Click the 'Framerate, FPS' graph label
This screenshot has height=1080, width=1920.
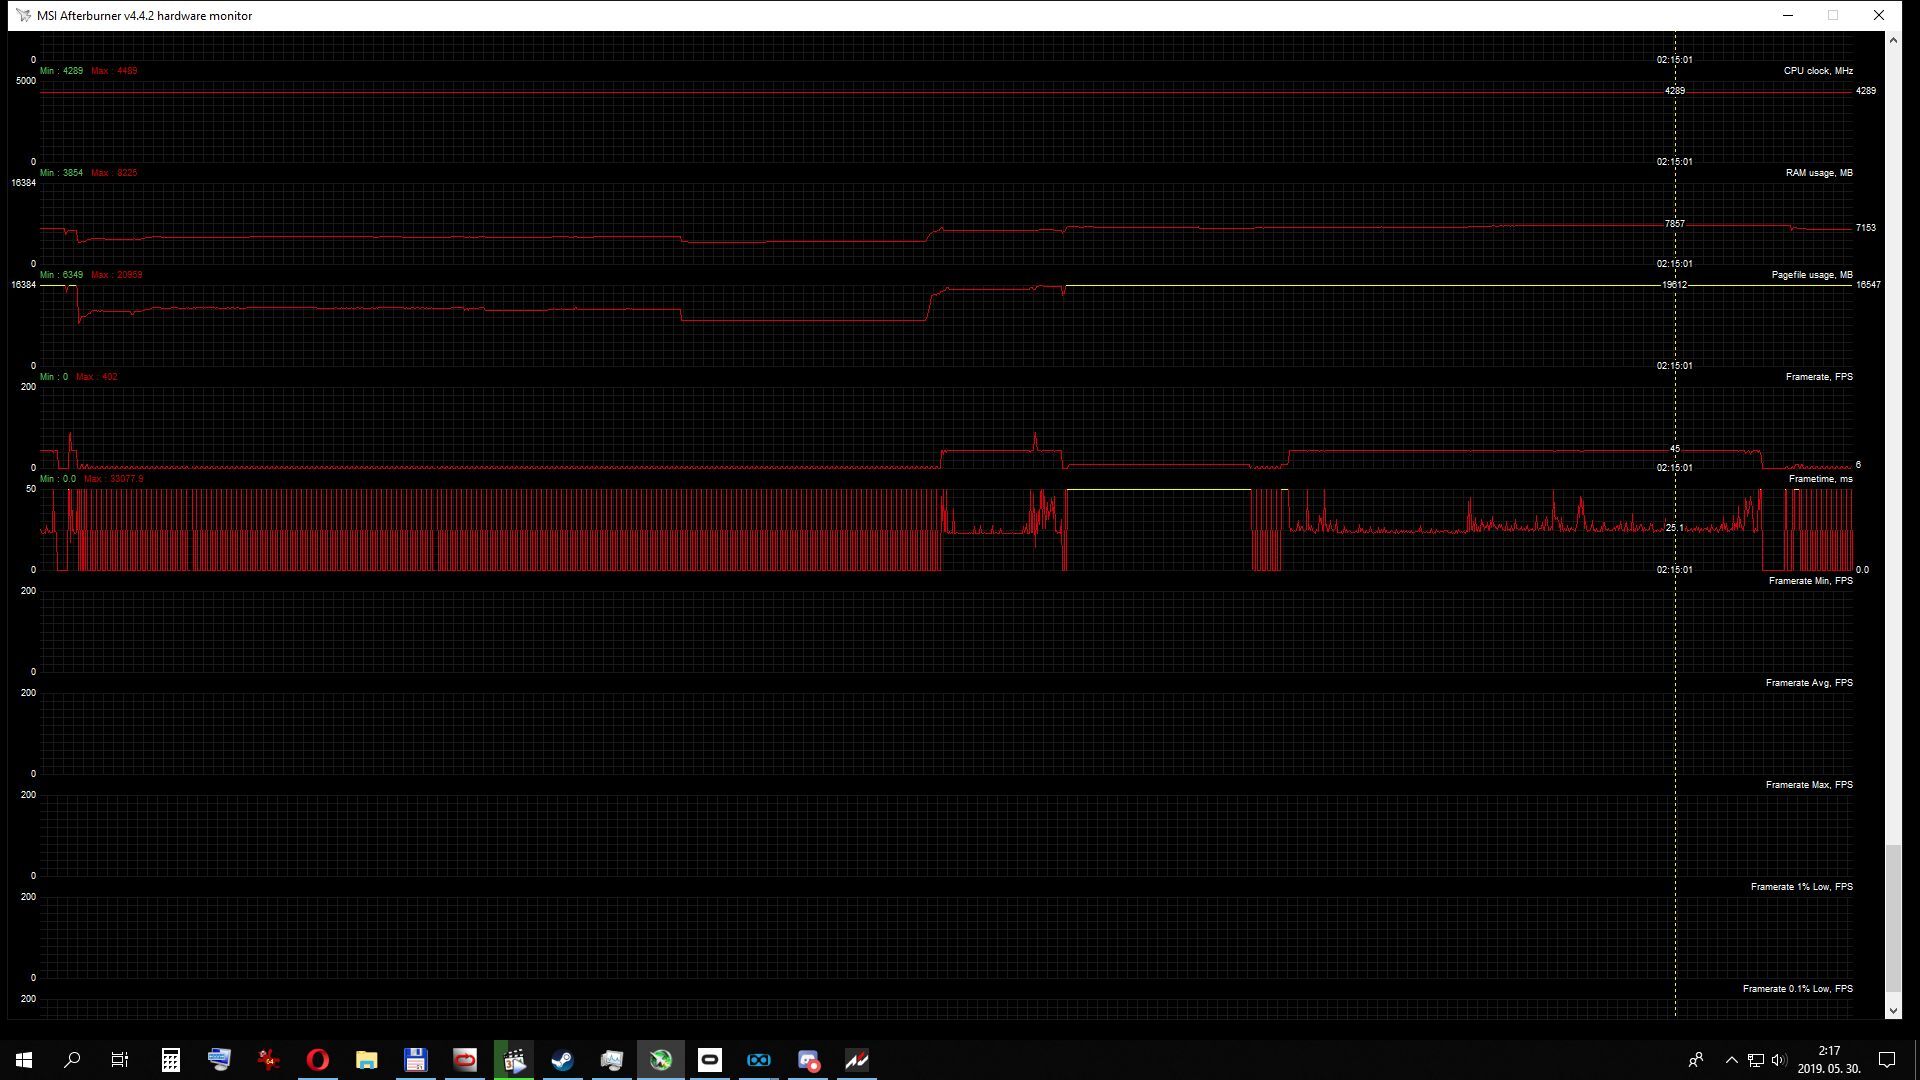1819,377
